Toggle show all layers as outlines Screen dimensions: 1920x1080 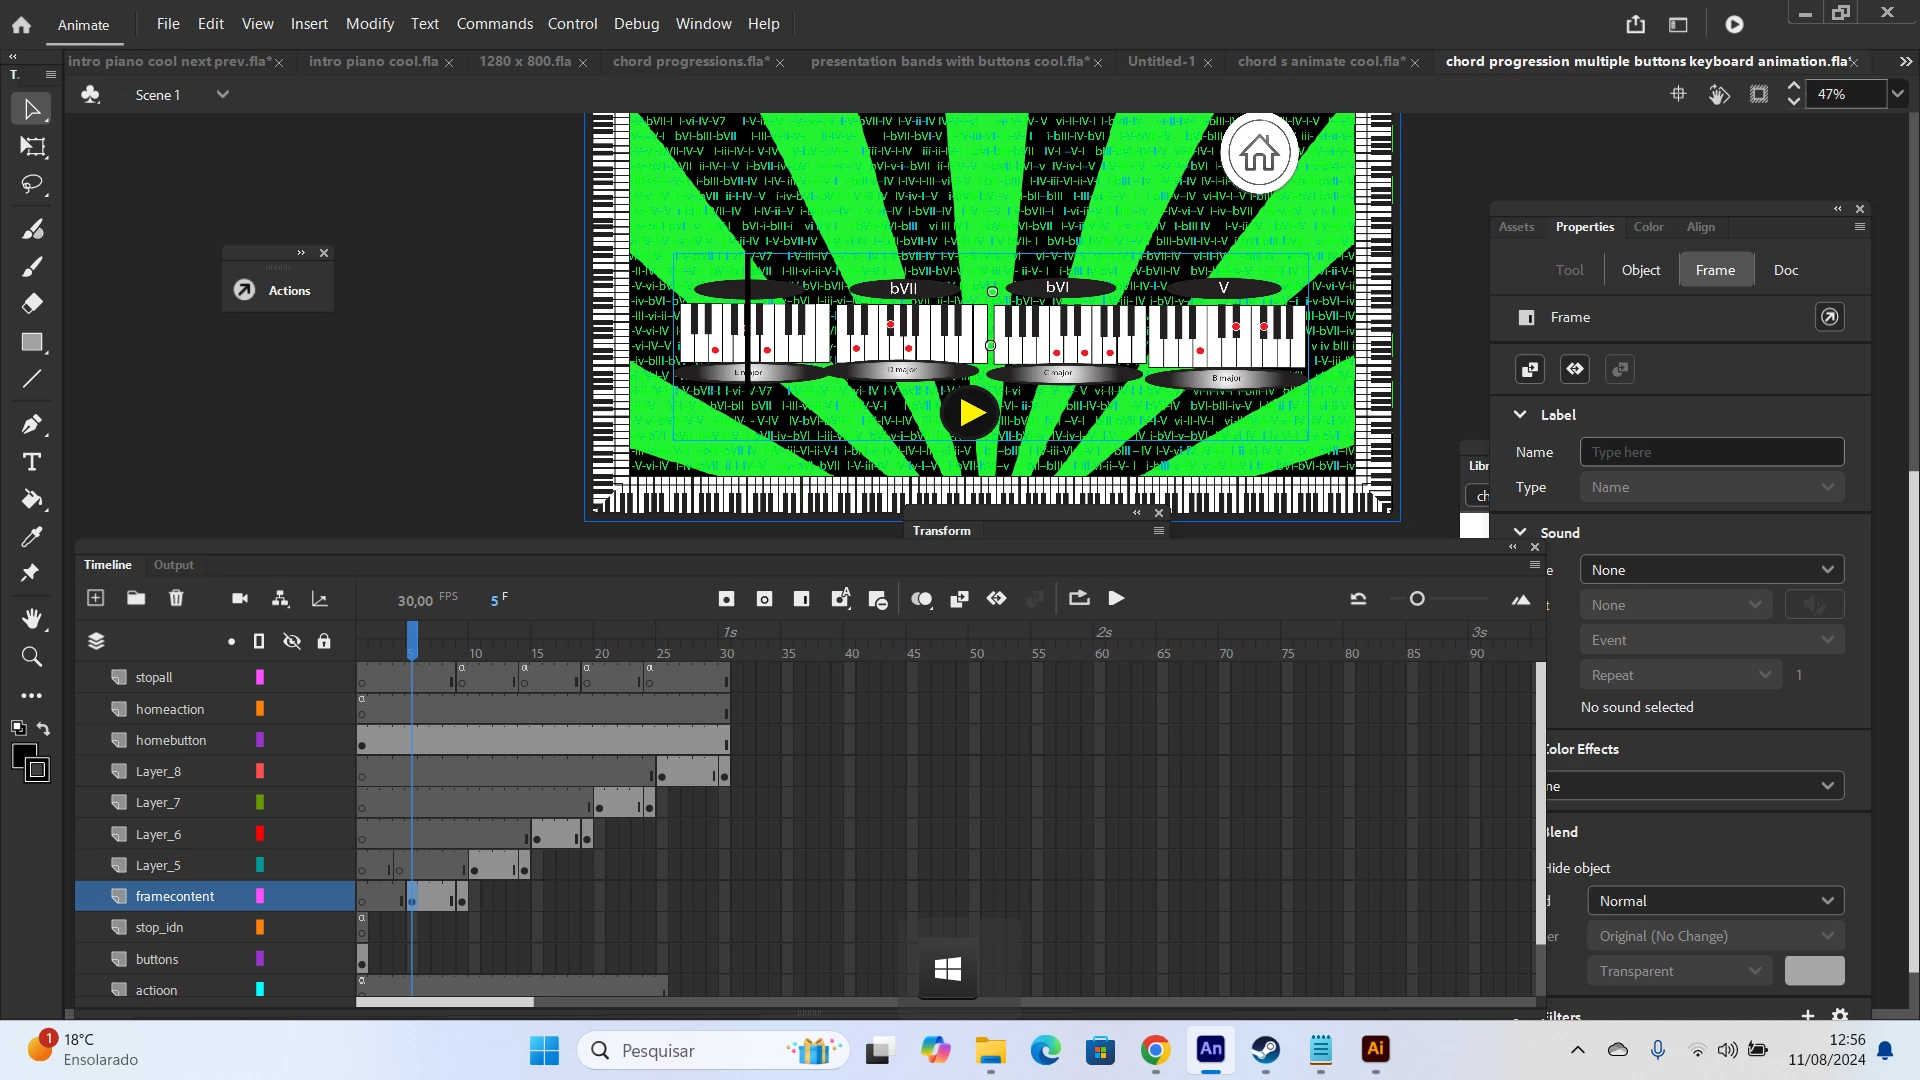(x=259, y=641)
